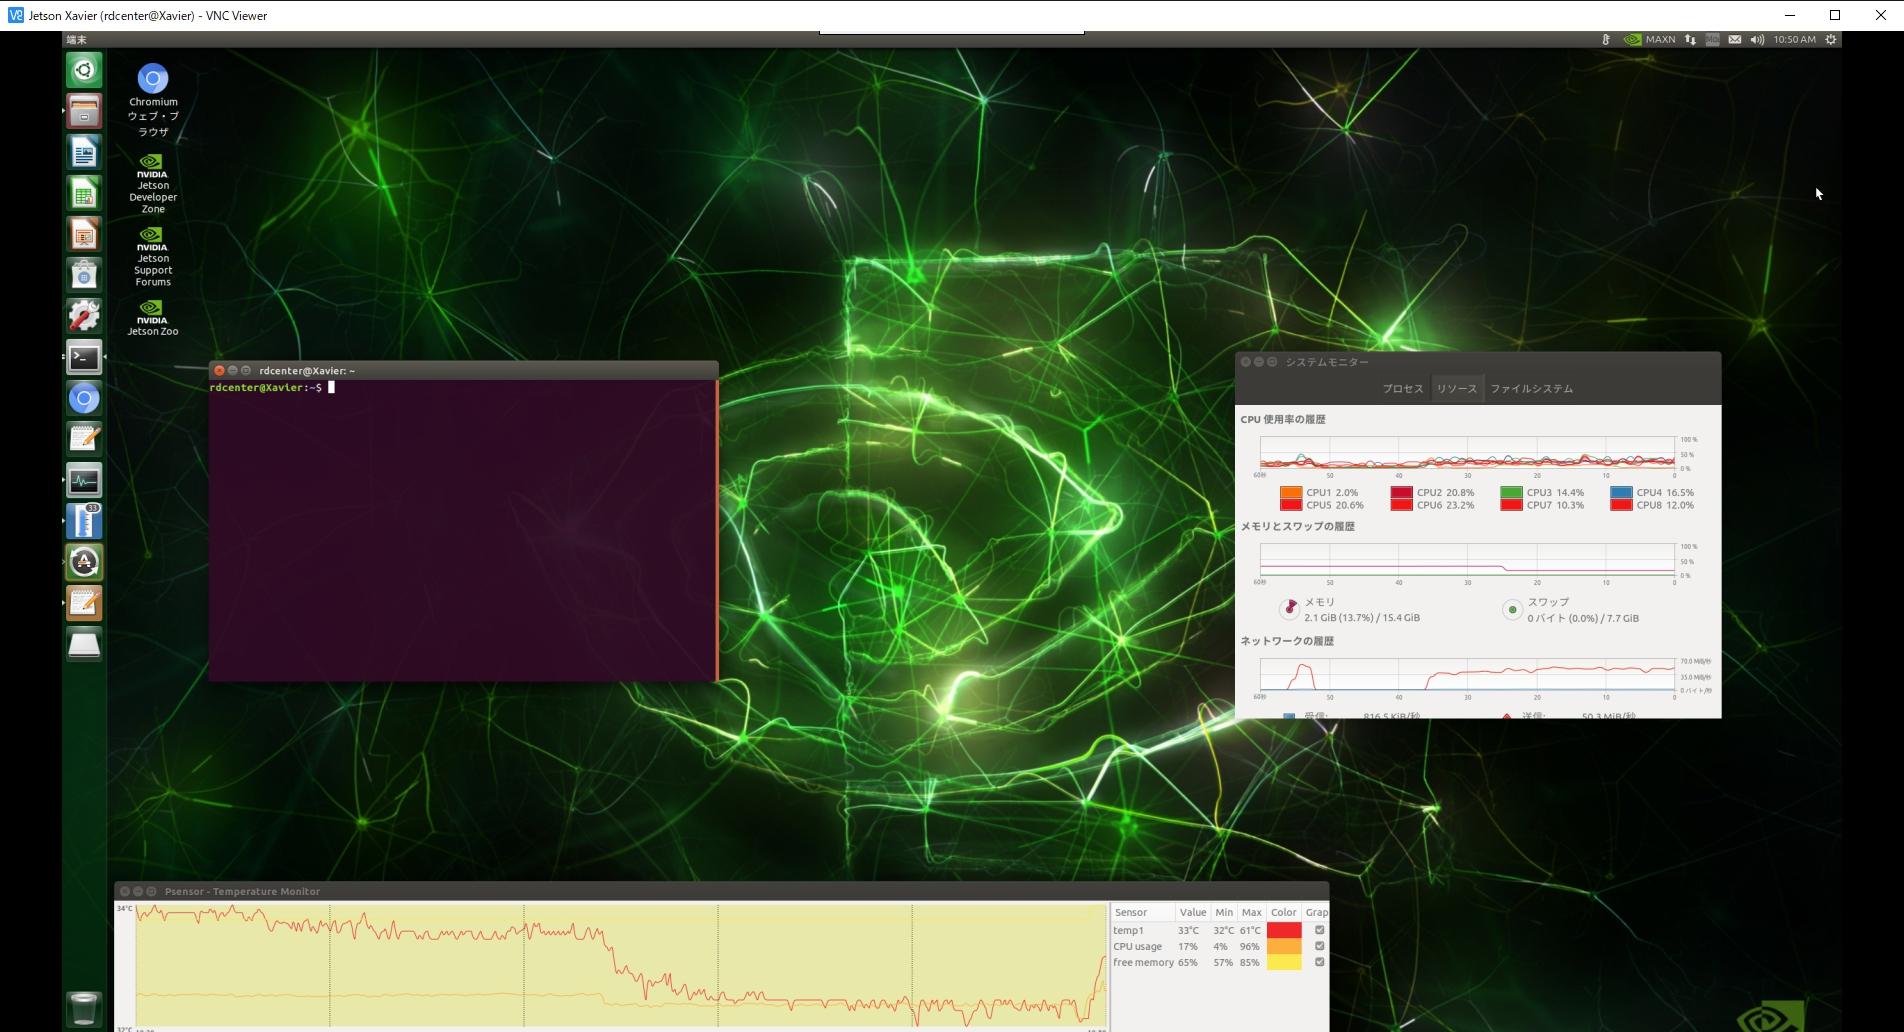Change CPU1 orange color swatch

pyautogui.click(x=1291, y=492)
